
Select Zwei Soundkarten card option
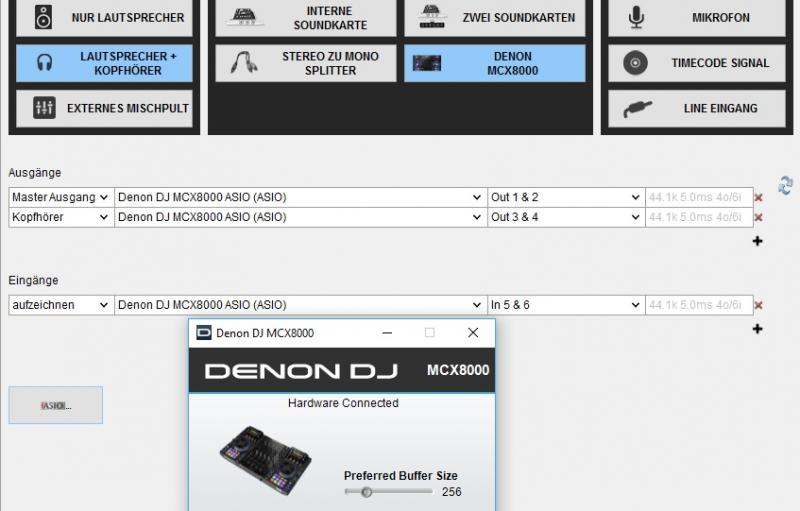click(495, 18)
